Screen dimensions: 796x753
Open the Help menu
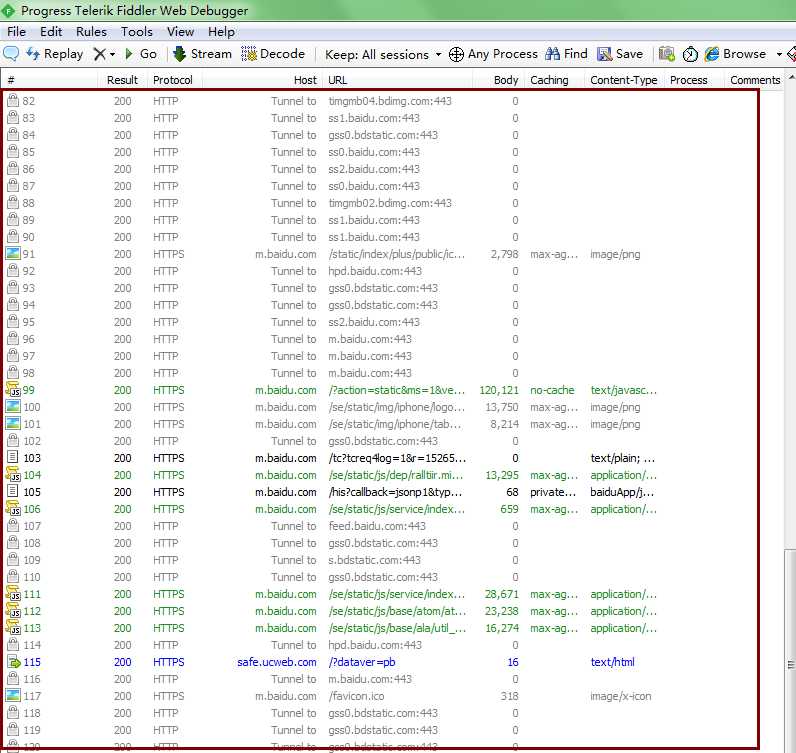(221, 31)
